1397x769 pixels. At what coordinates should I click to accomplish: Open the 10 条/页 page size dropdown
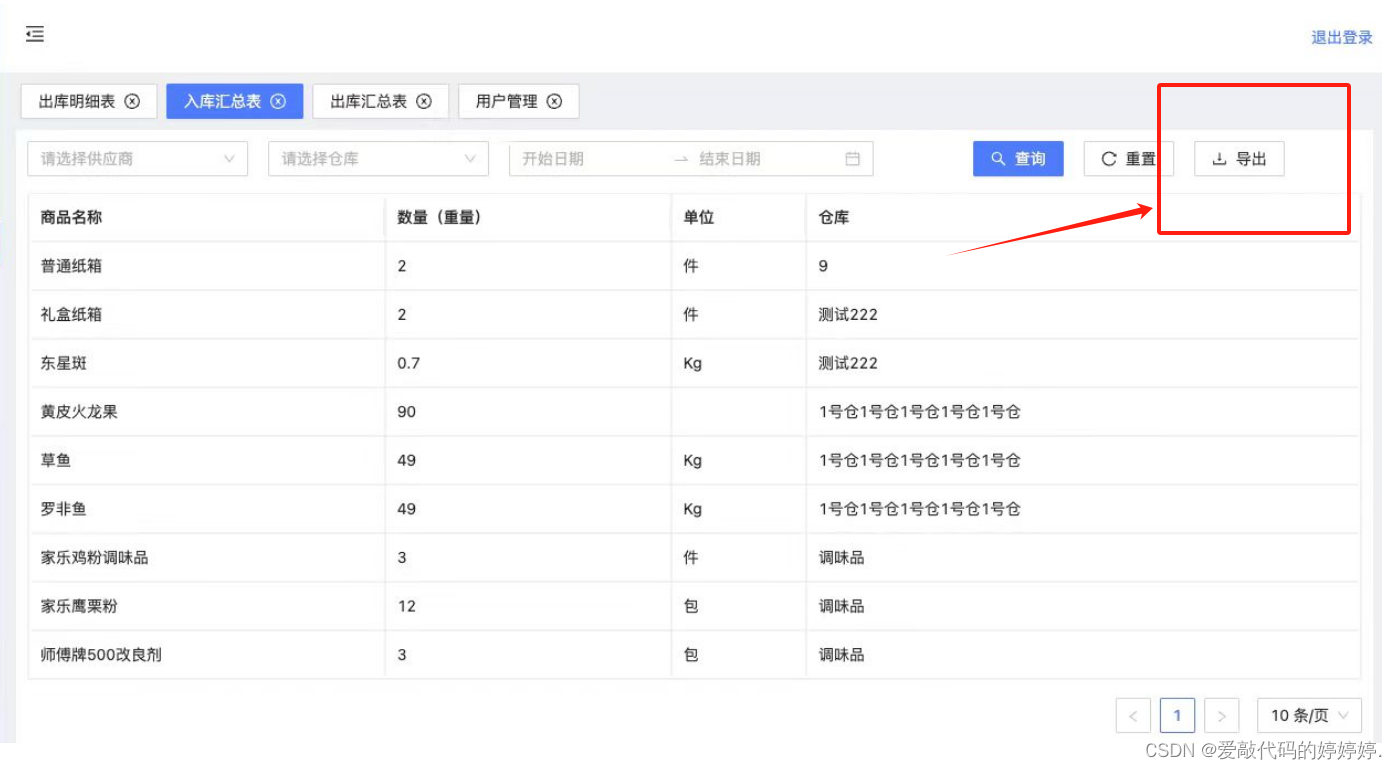point(1308,715)
